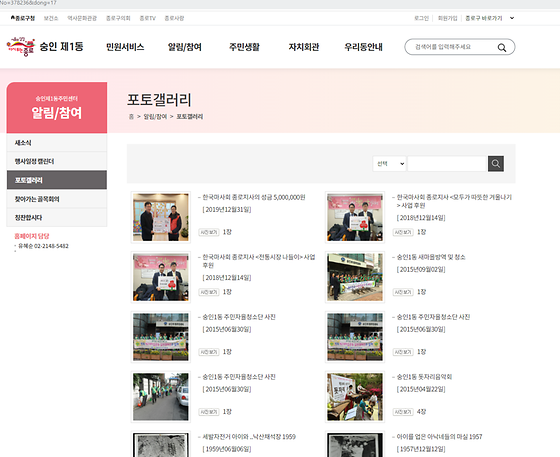Screen dimensions: 560x457
Task: Open the post 숭인1동 뜻자리음악회
Action: point(424,377)
